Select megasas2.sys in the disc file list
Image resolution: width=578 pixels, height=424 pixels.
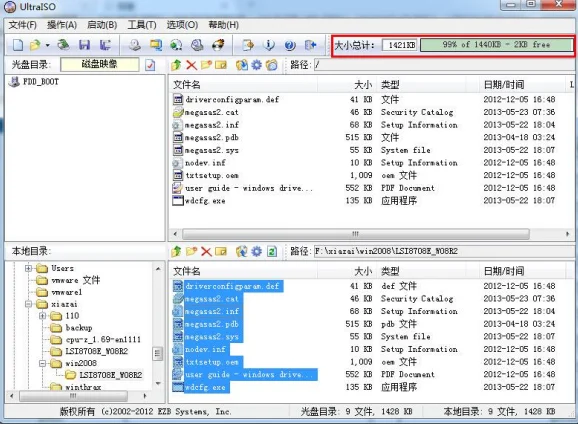click(212, 150)
